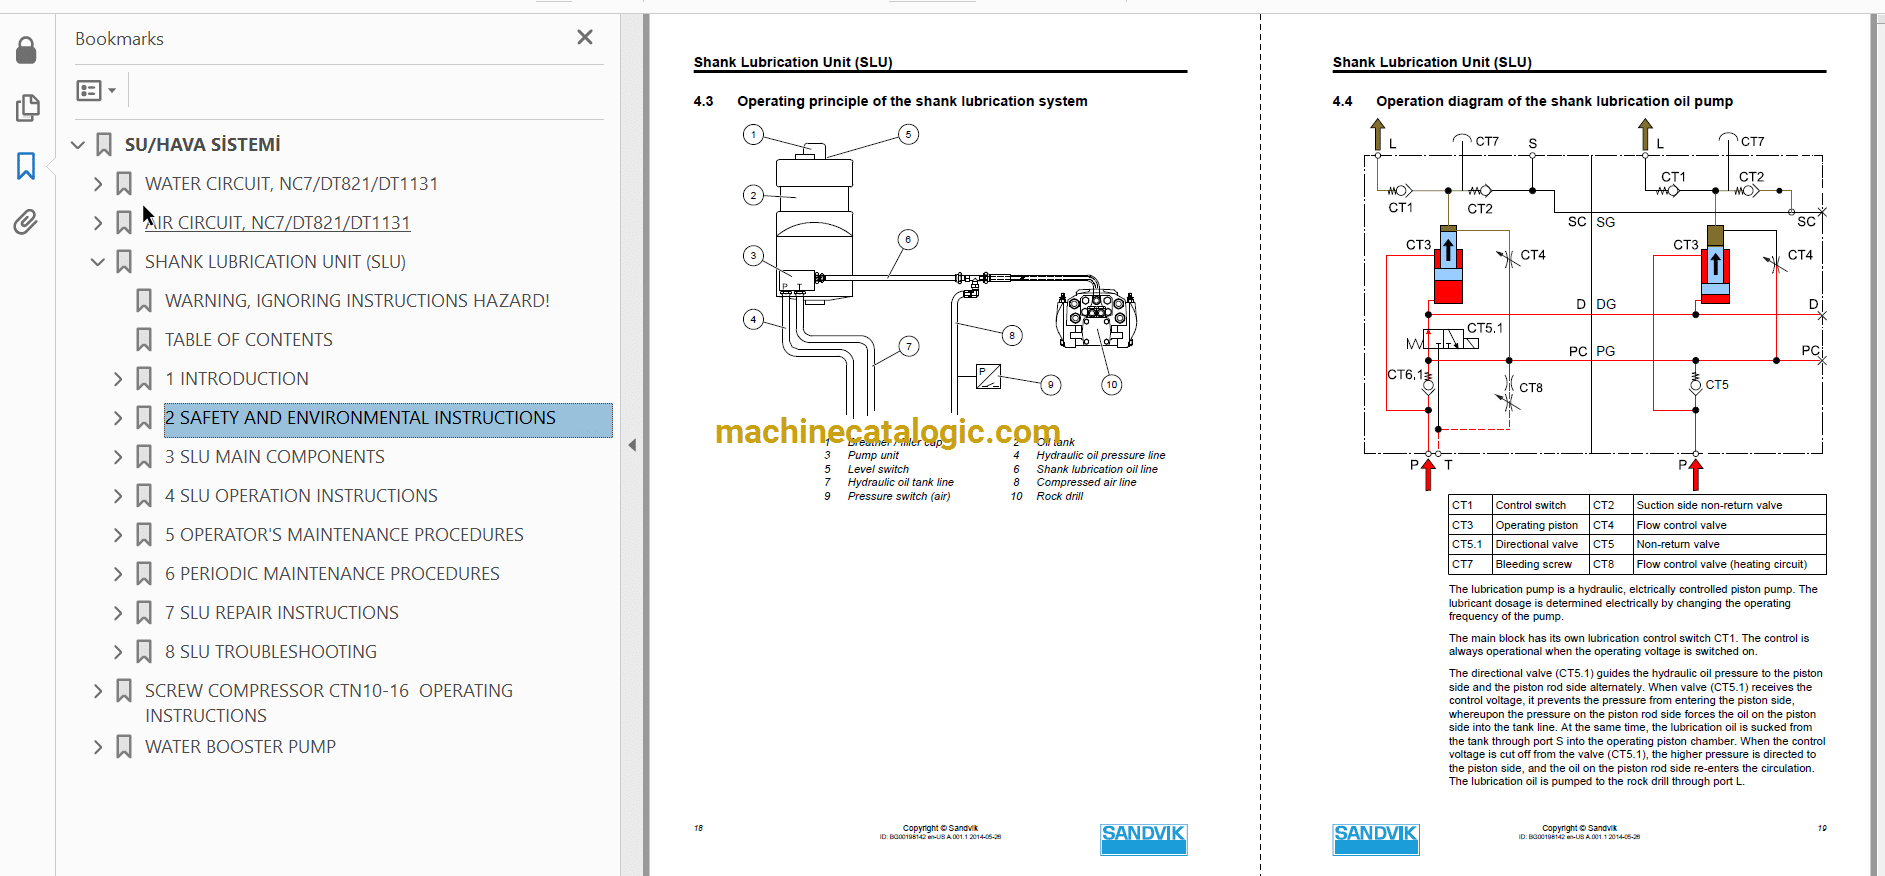Expand the 3 SLU MAIN COMPONENTS chevron
The height and width of the screenshot is (876, 1885).
pyautogui.click(x=118, y=457)
